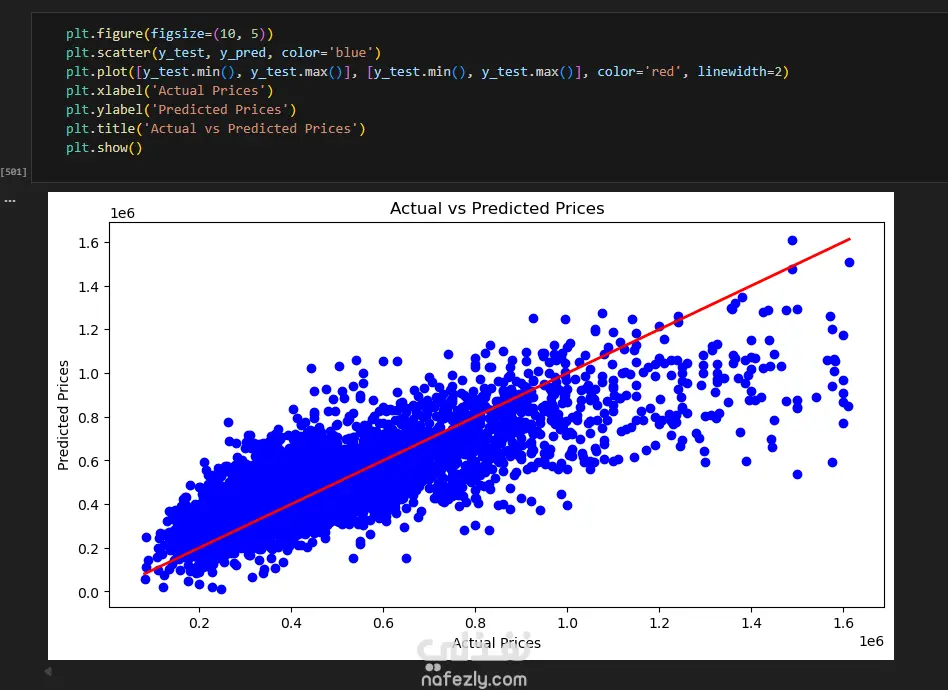The width and height of the screenshot is (948, 690).
Task: Open the nafezly.com watermark link
Action: click(474, 679)
